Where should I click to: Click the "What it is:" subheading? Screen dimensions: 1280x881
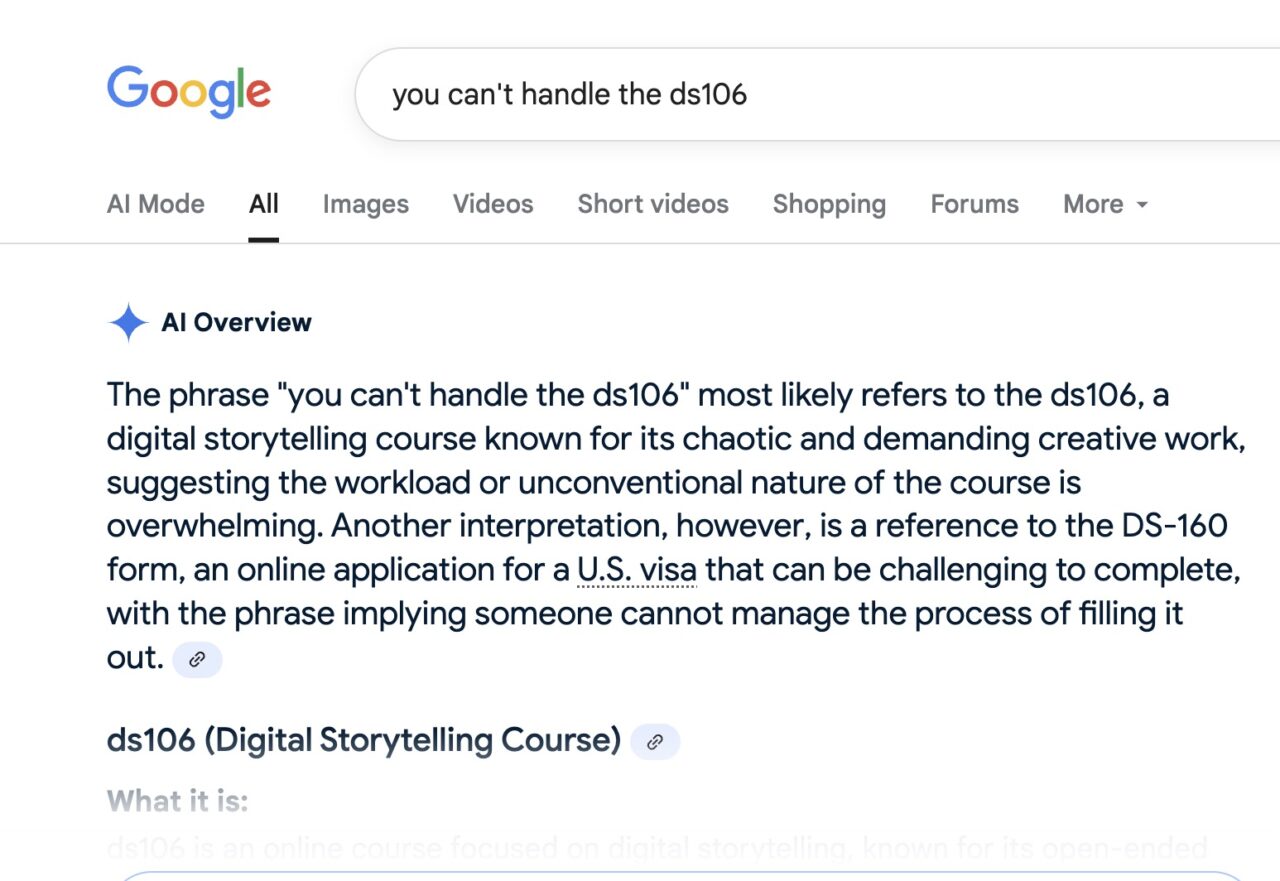177,801
